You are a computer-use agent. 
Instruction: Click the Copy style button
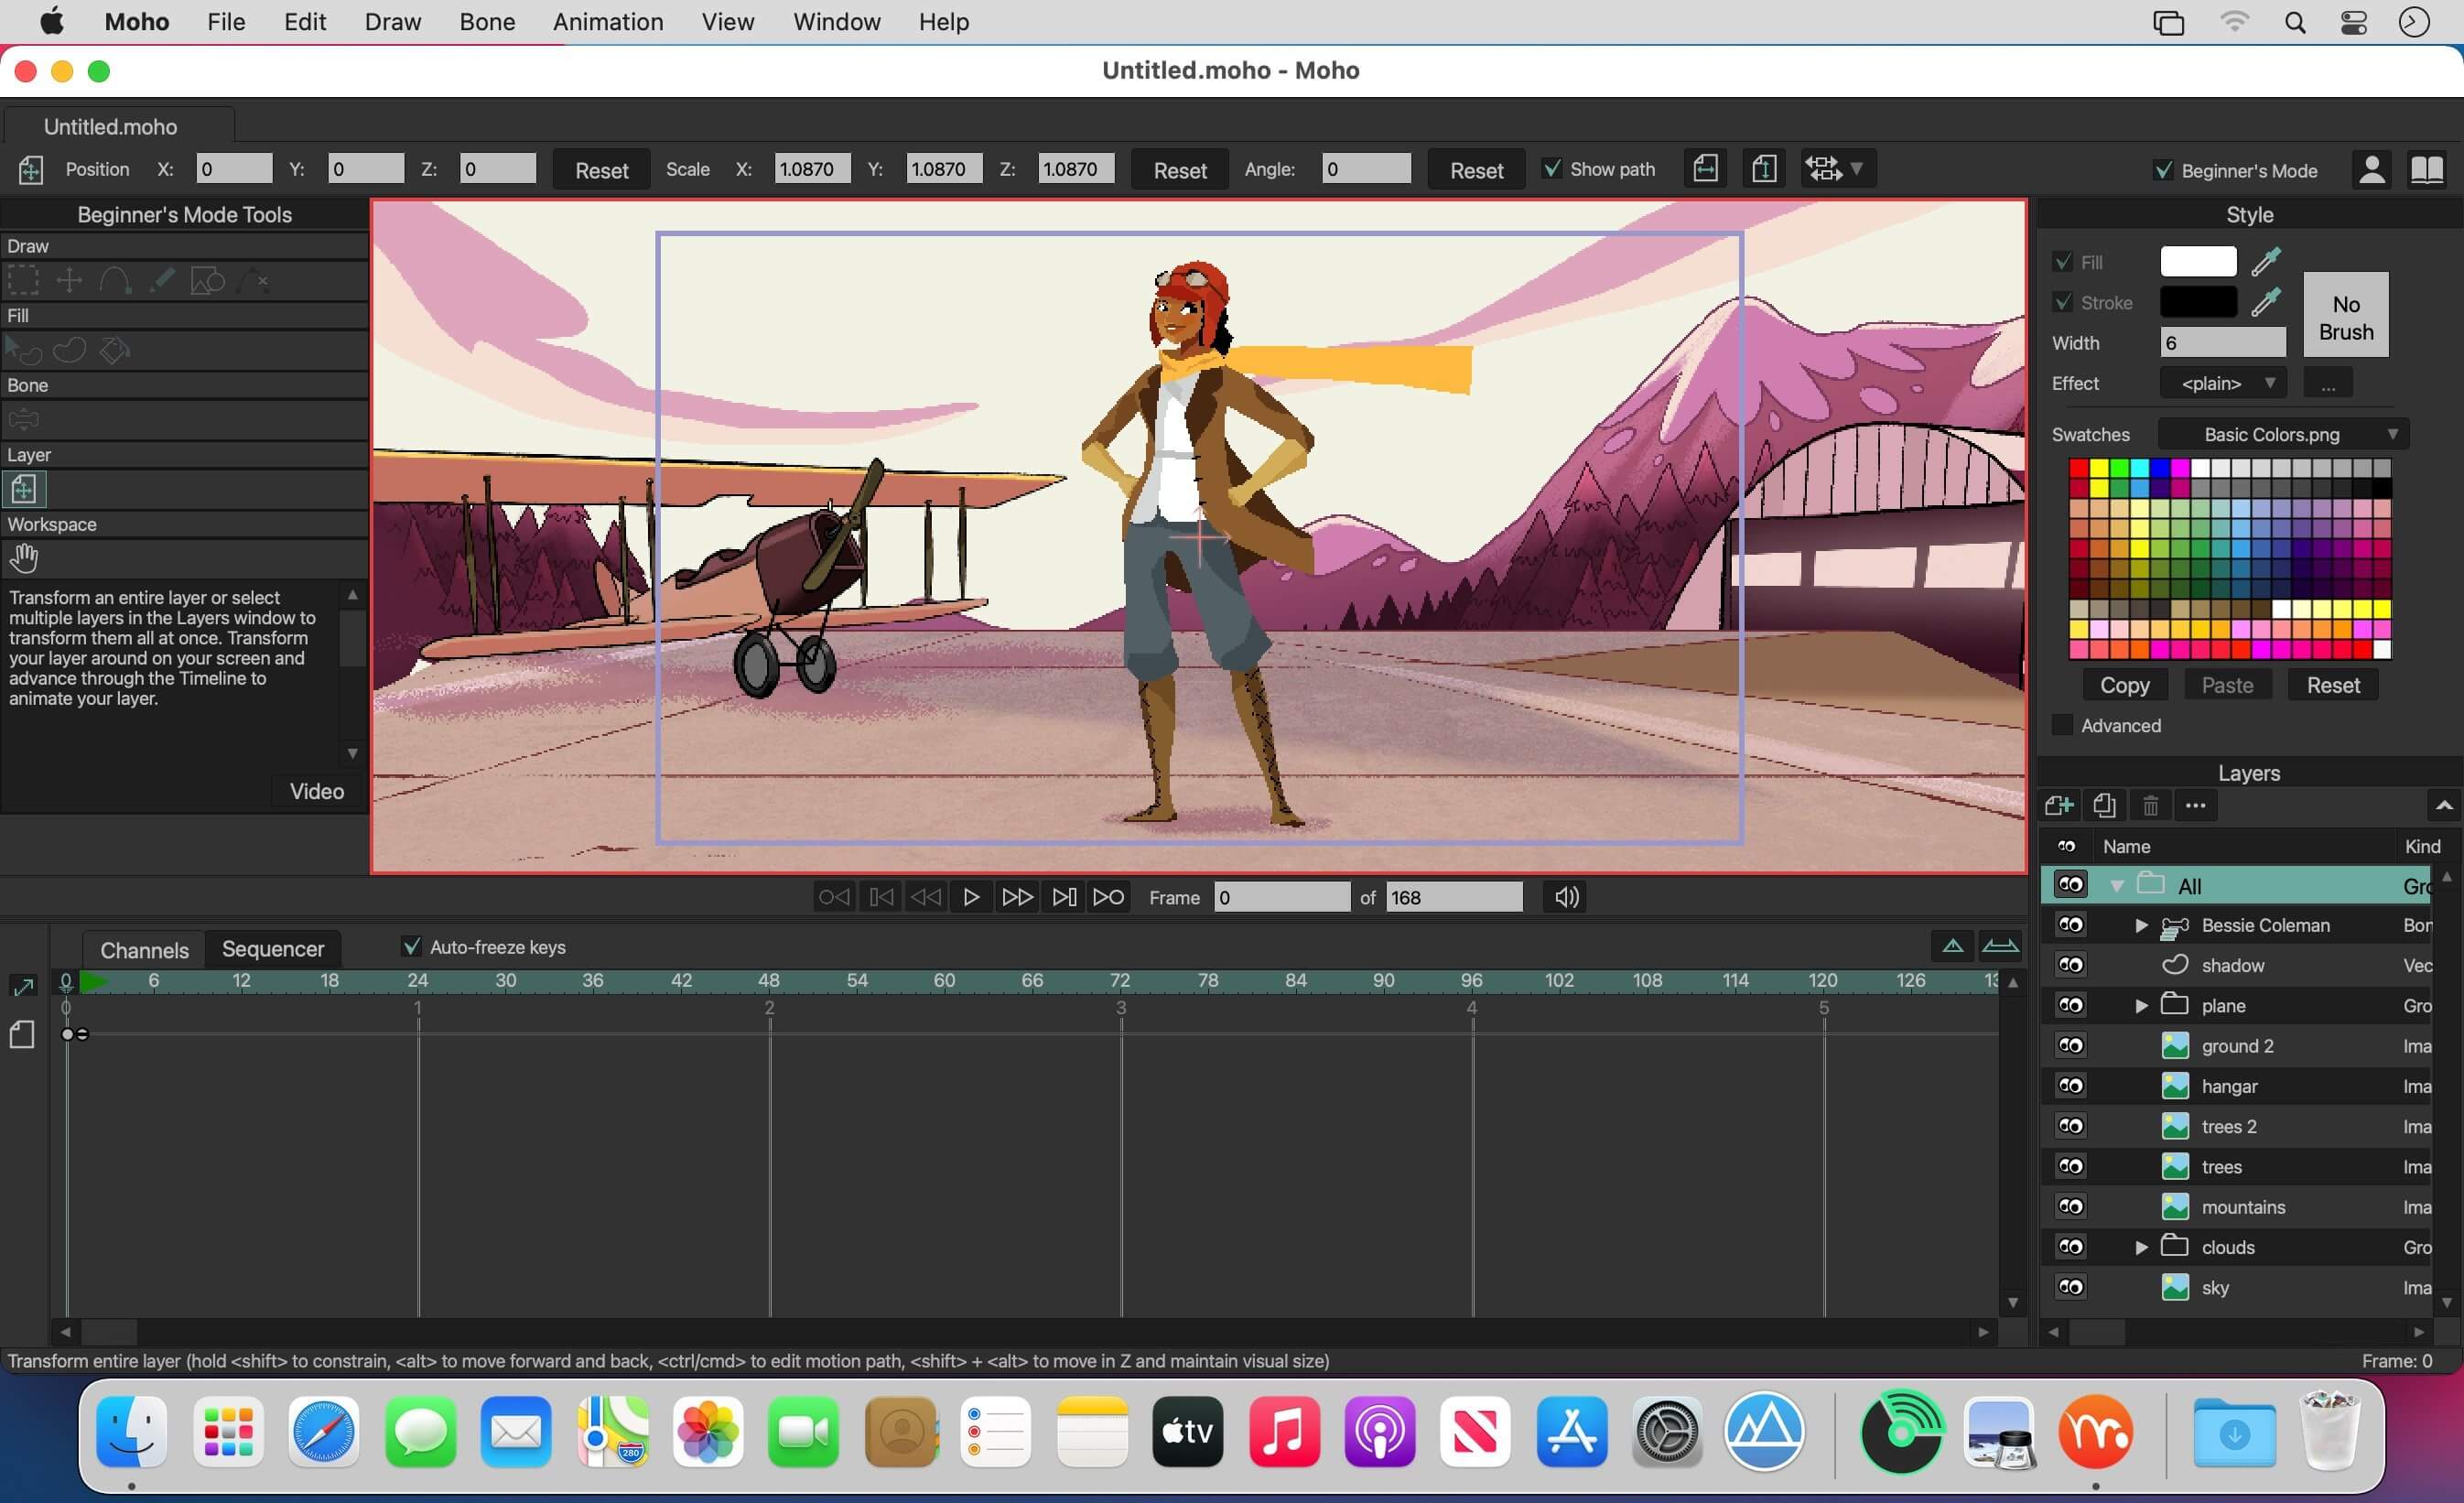pos(2124,685)
